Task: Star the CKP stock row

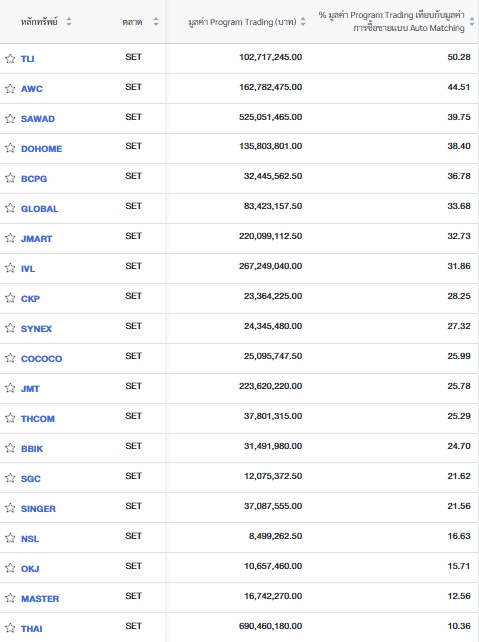Action: (10, 298)
